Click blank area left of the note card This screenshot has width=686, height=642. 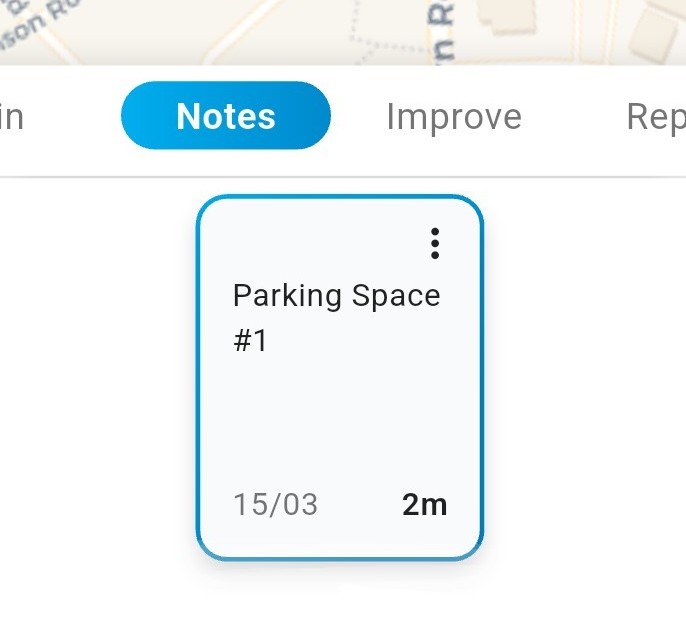pos(95,380)
